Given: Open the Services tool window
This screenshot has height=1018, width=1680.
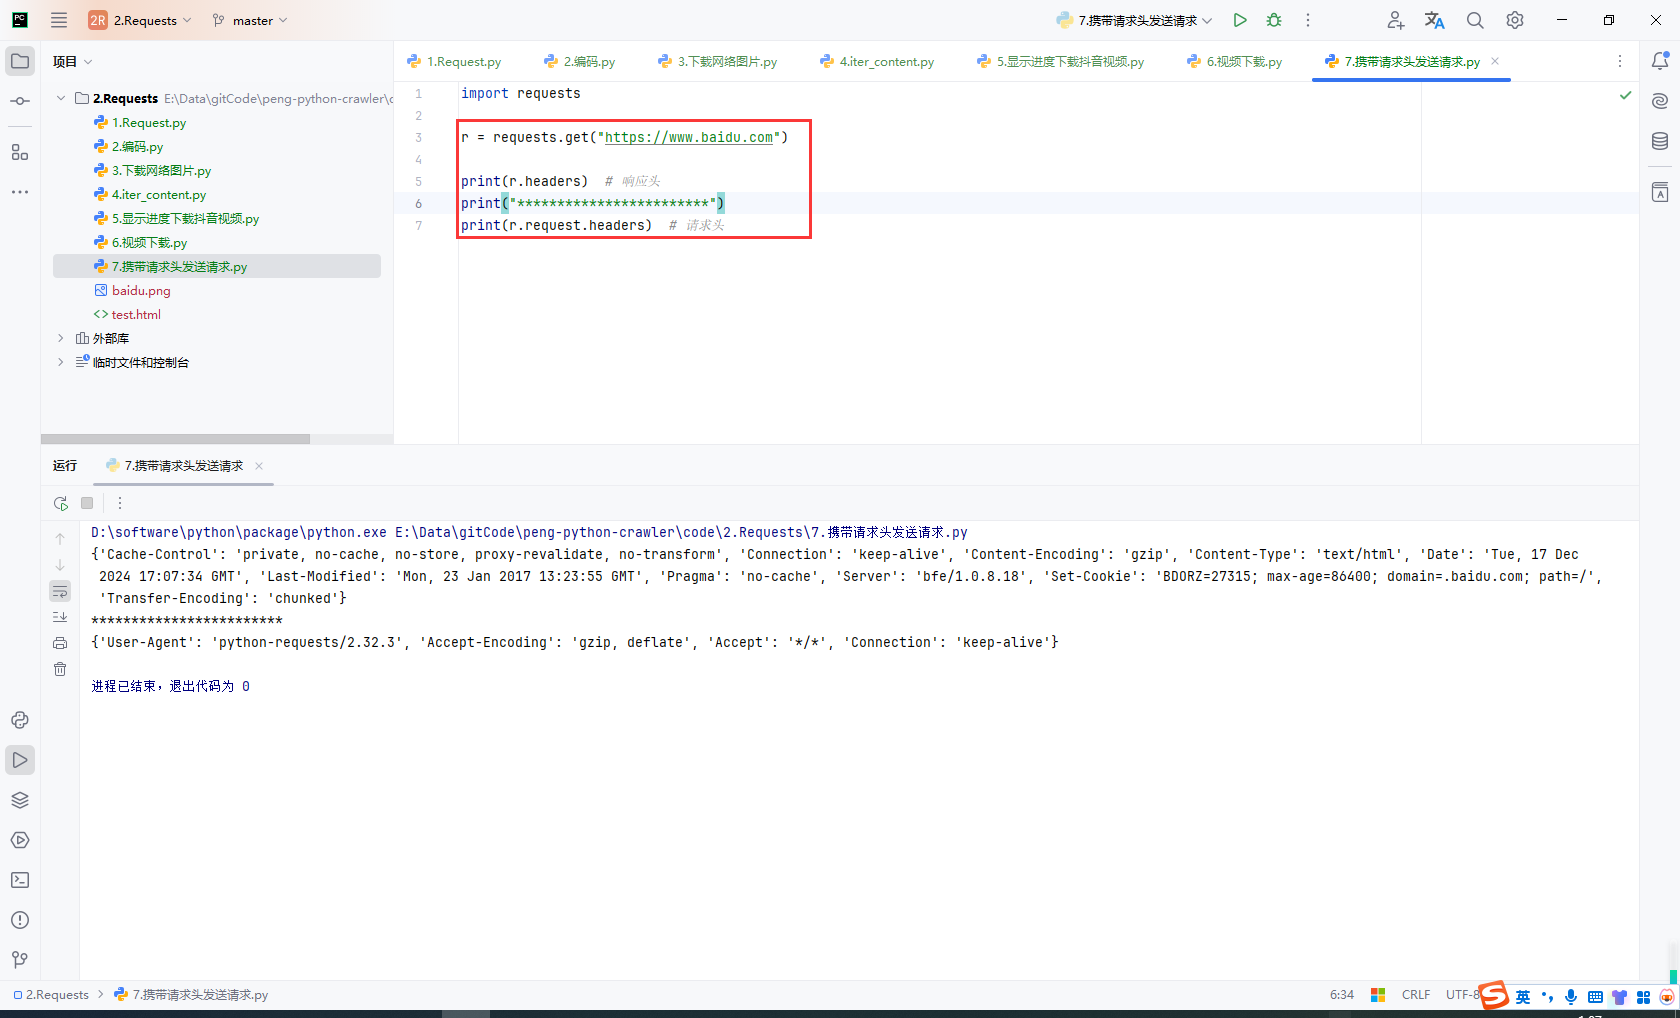Looking at the screenshot, I should pos(20,840).
